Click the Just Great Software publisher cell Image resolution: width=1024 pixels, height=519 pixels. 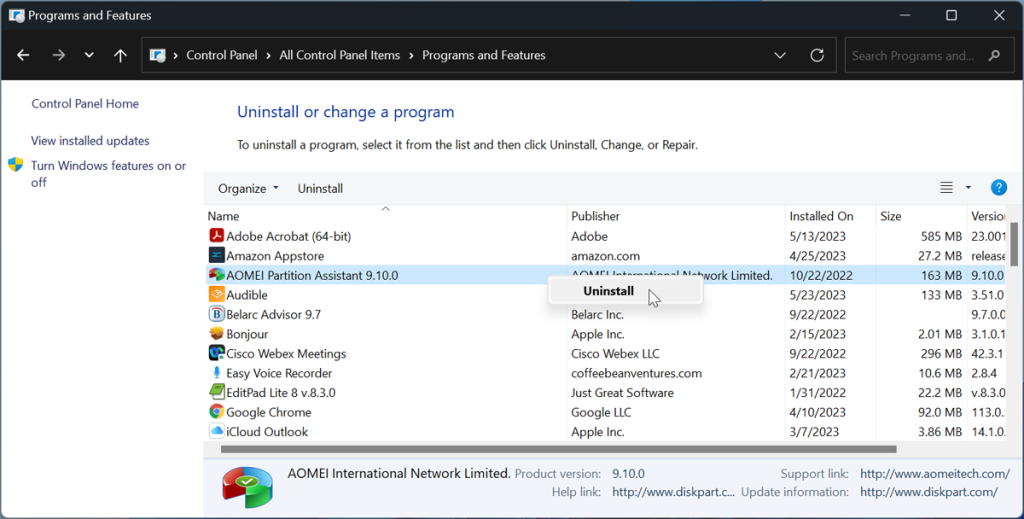click(x=622, y=393)
